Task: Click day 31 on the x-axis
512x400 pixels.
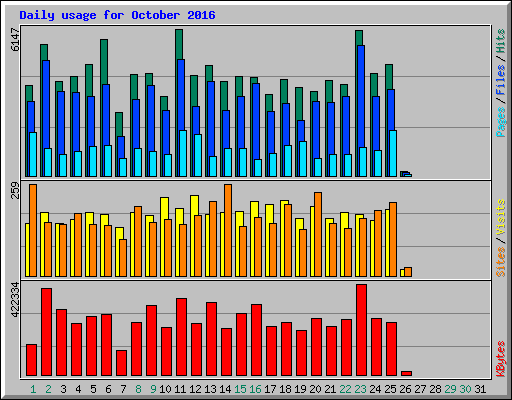Action: (x=480, y=389)
